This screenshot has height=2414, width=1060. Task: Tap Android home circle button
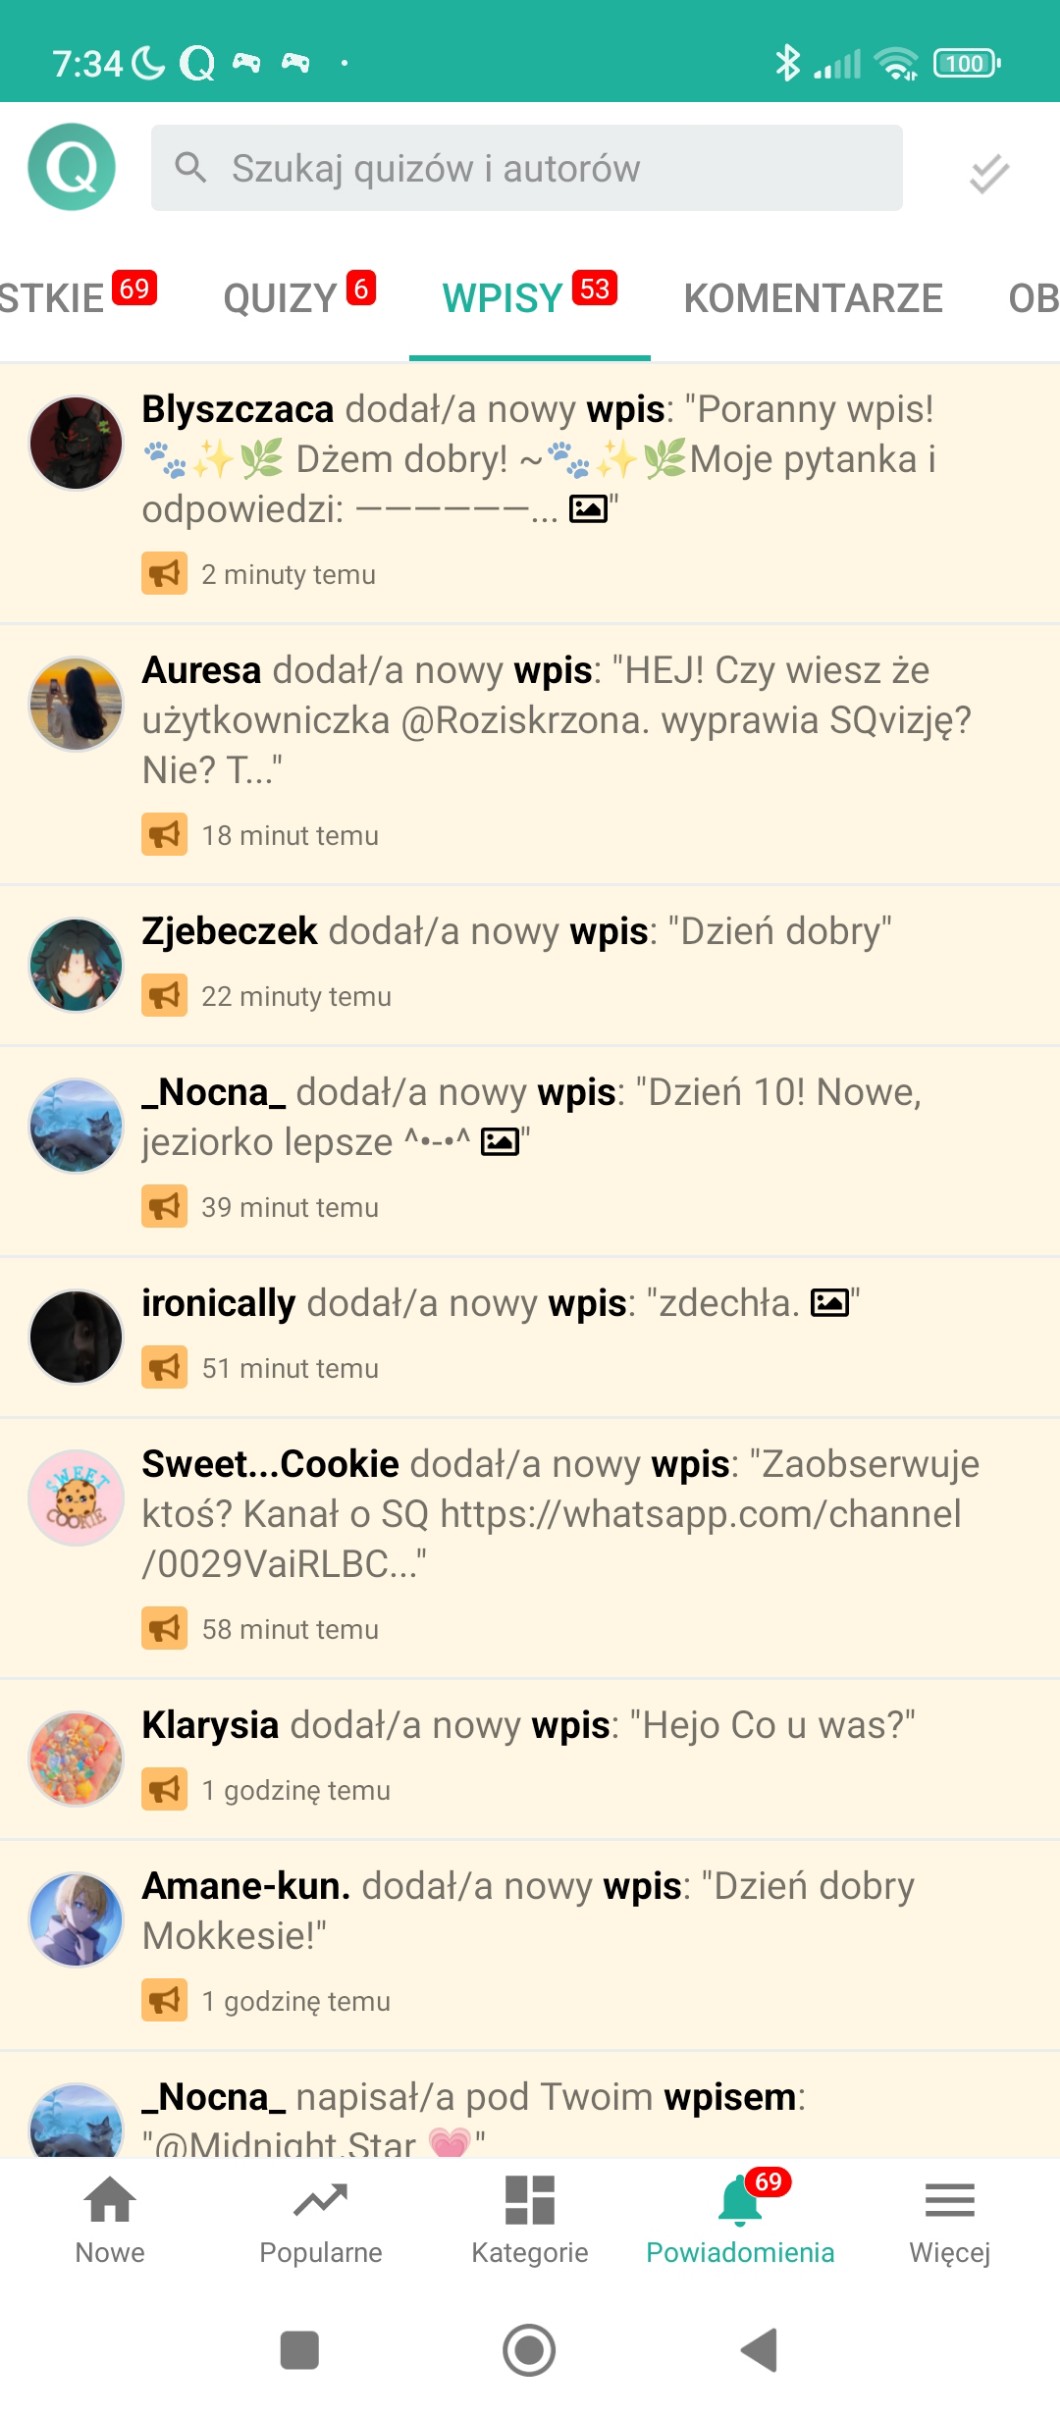pos(529,2349)
